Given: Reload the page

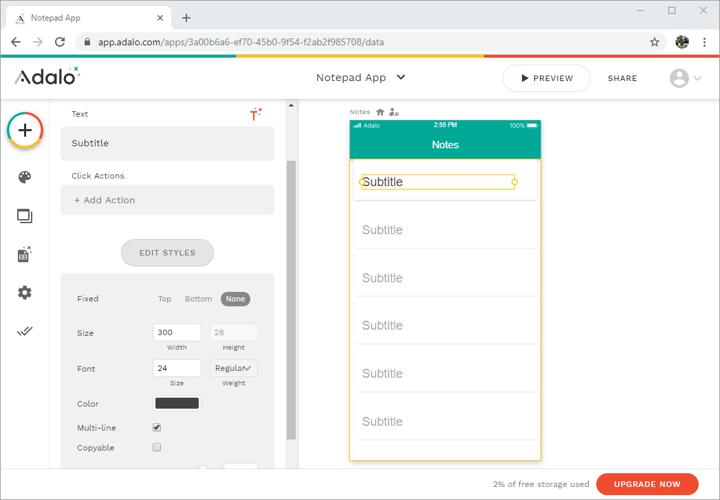Looking at the screenshot, I should click(x=60, y=42).
